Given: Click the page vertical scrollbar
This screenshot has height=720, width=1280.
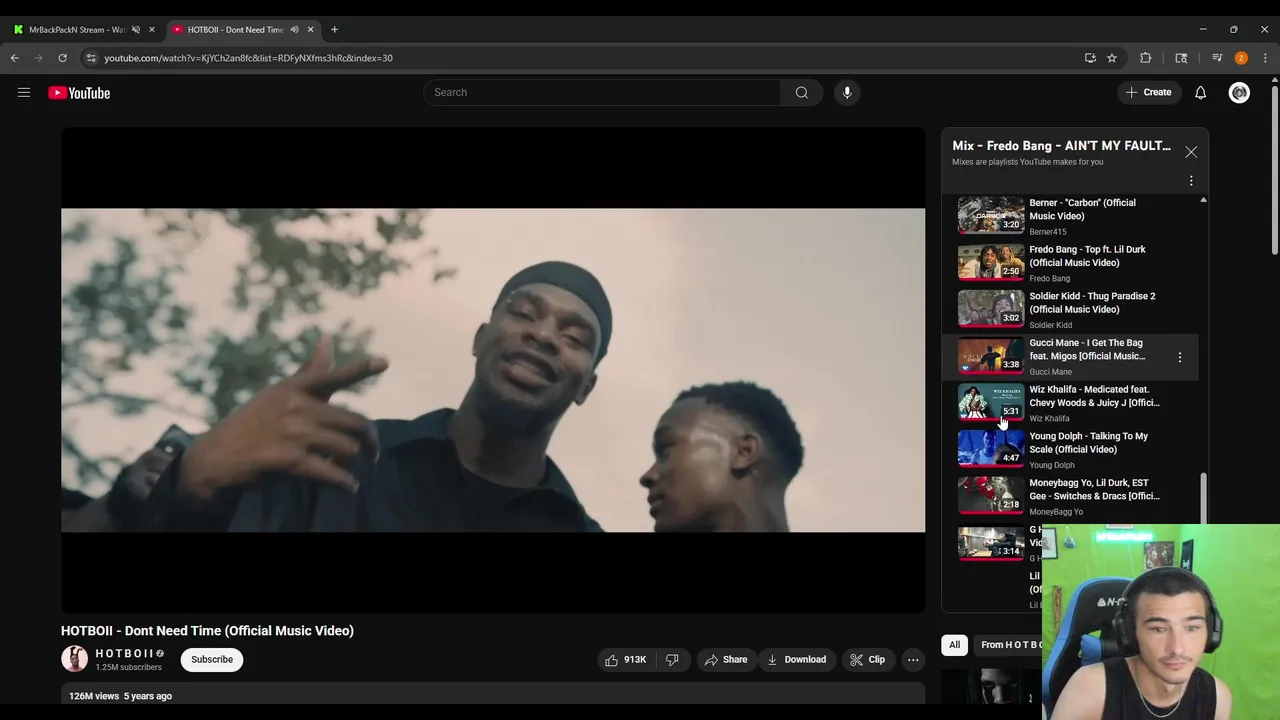Looking at the screenshot, I should pos(1275,170).
